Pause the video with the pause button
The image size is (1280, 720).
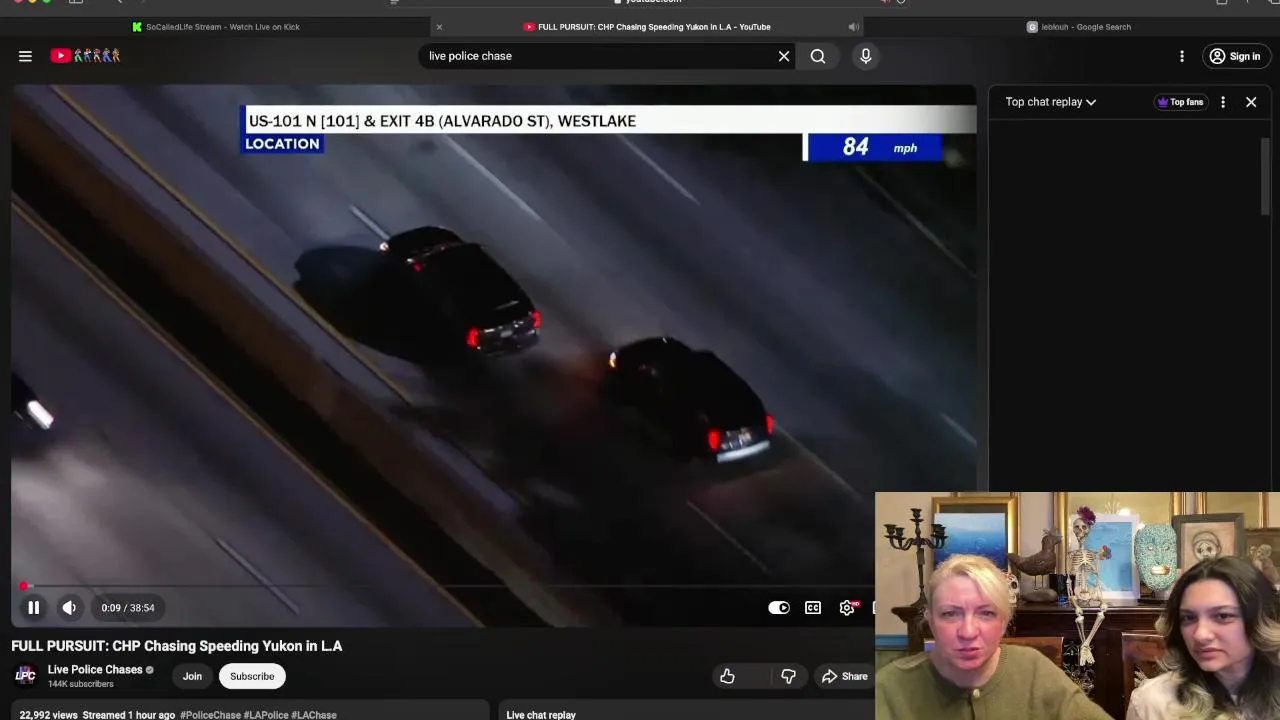click(x=33, y=607)
